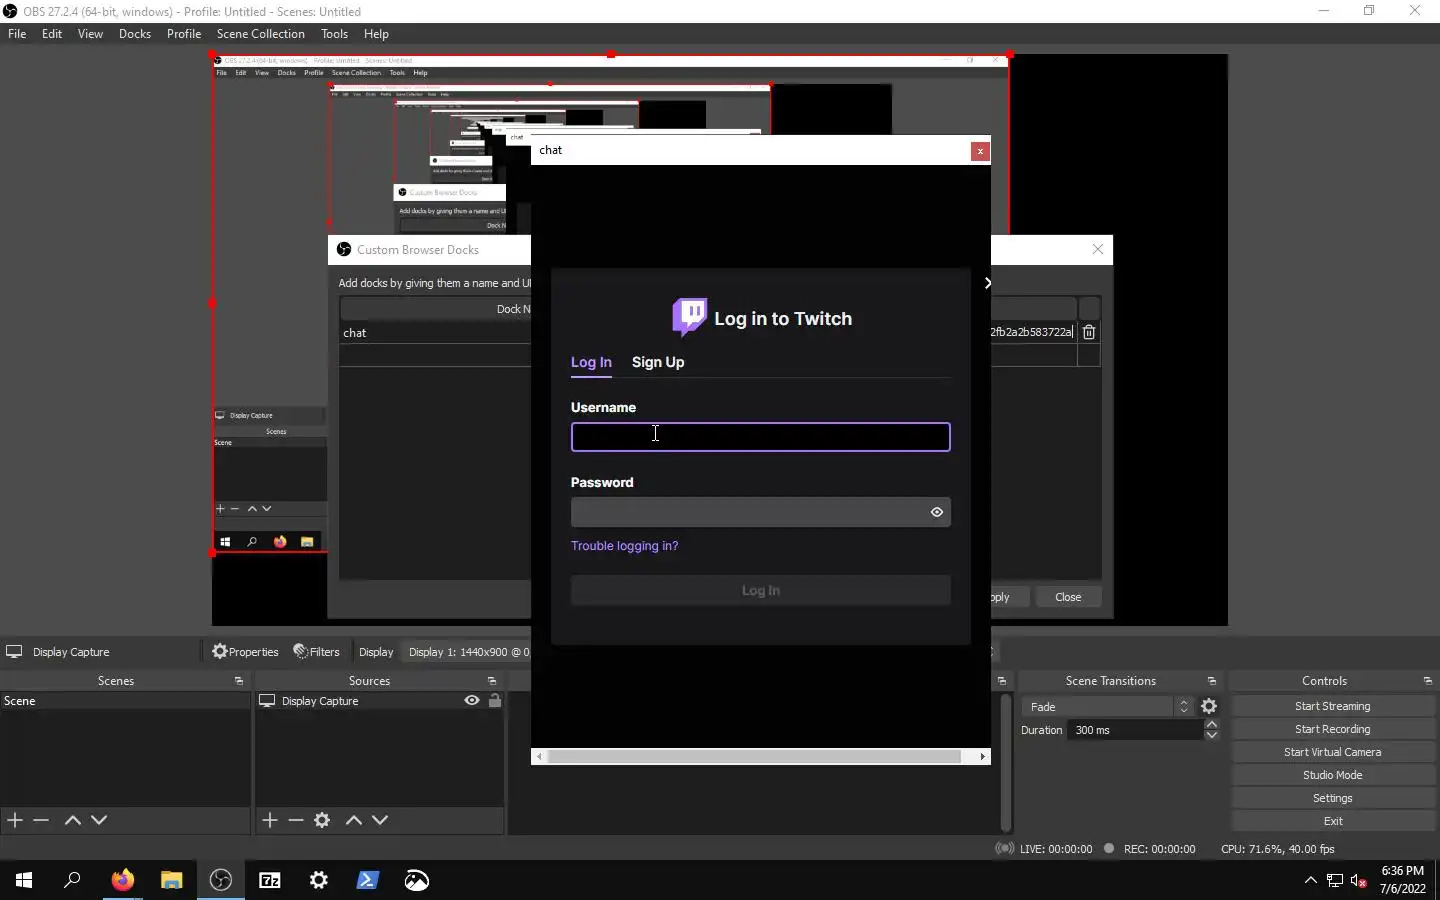Click the recording status dot
Viewport: 1440px width, 900px height.
[1109, 849]
